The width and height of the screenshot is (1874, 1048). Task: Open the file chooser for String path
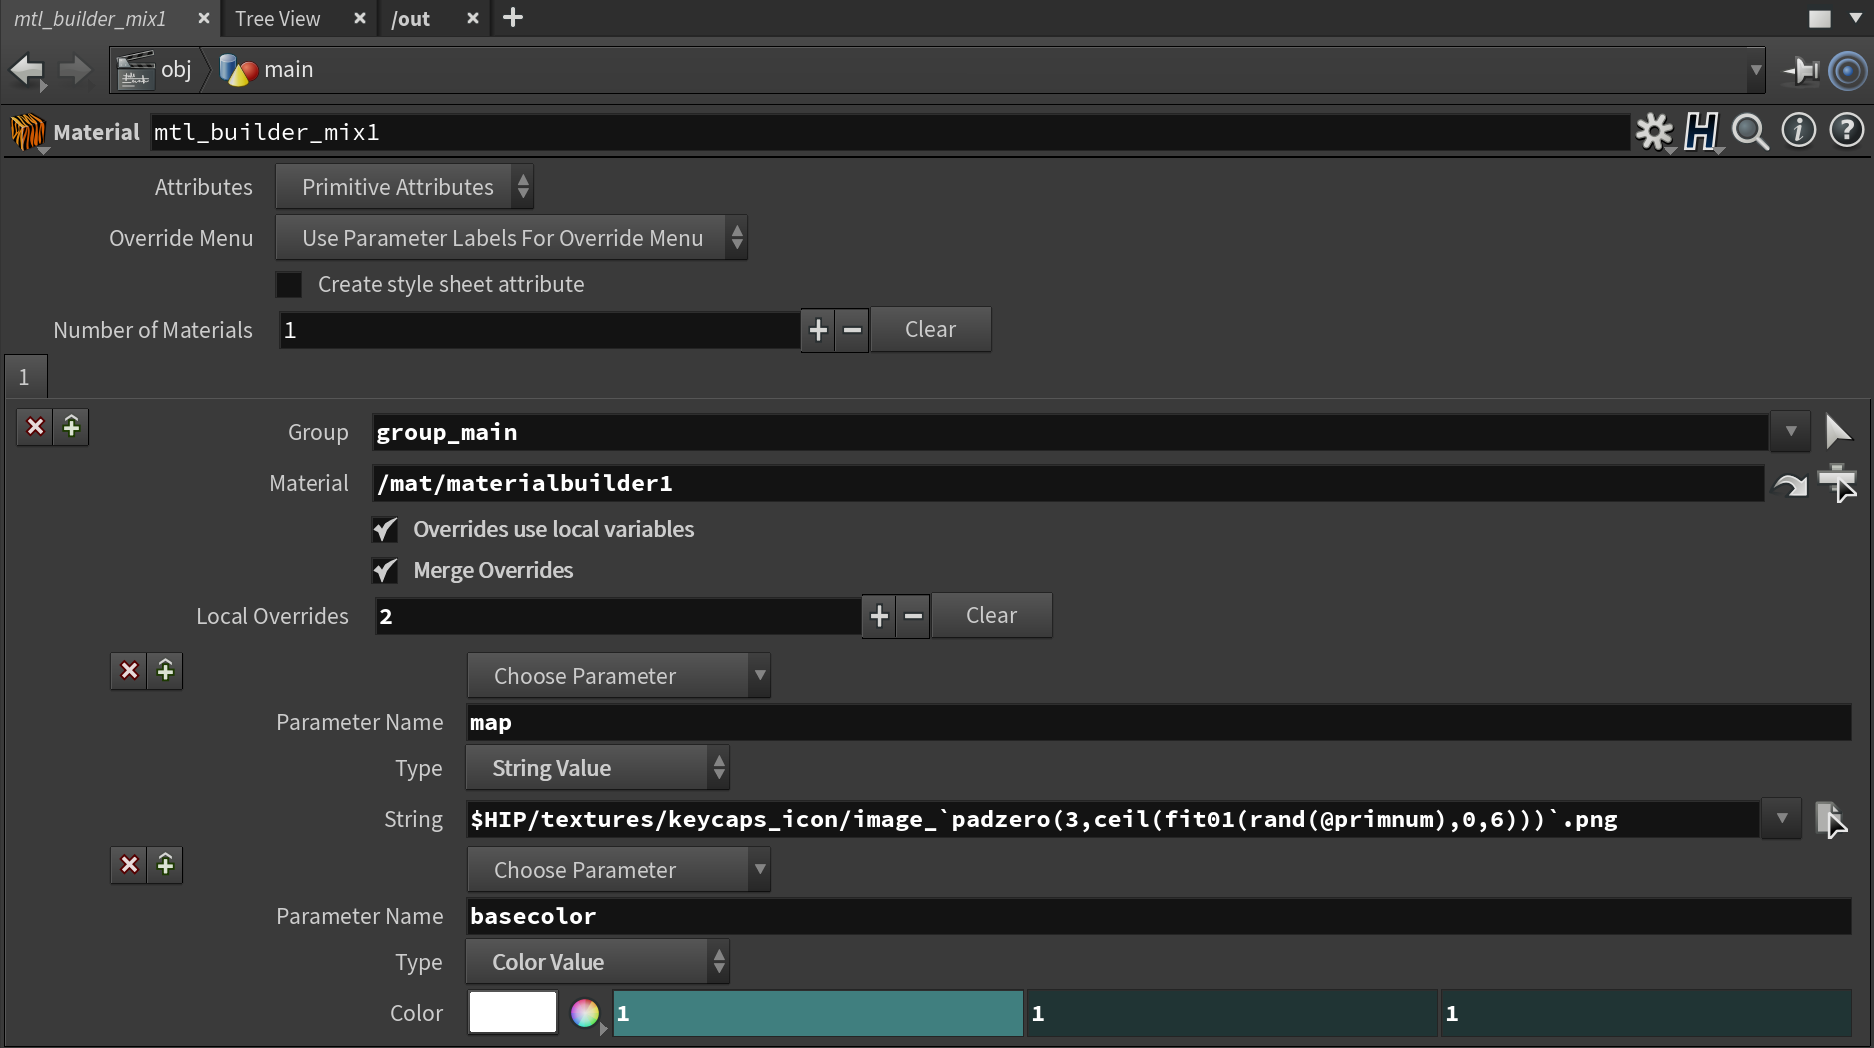click(1830, 819)
